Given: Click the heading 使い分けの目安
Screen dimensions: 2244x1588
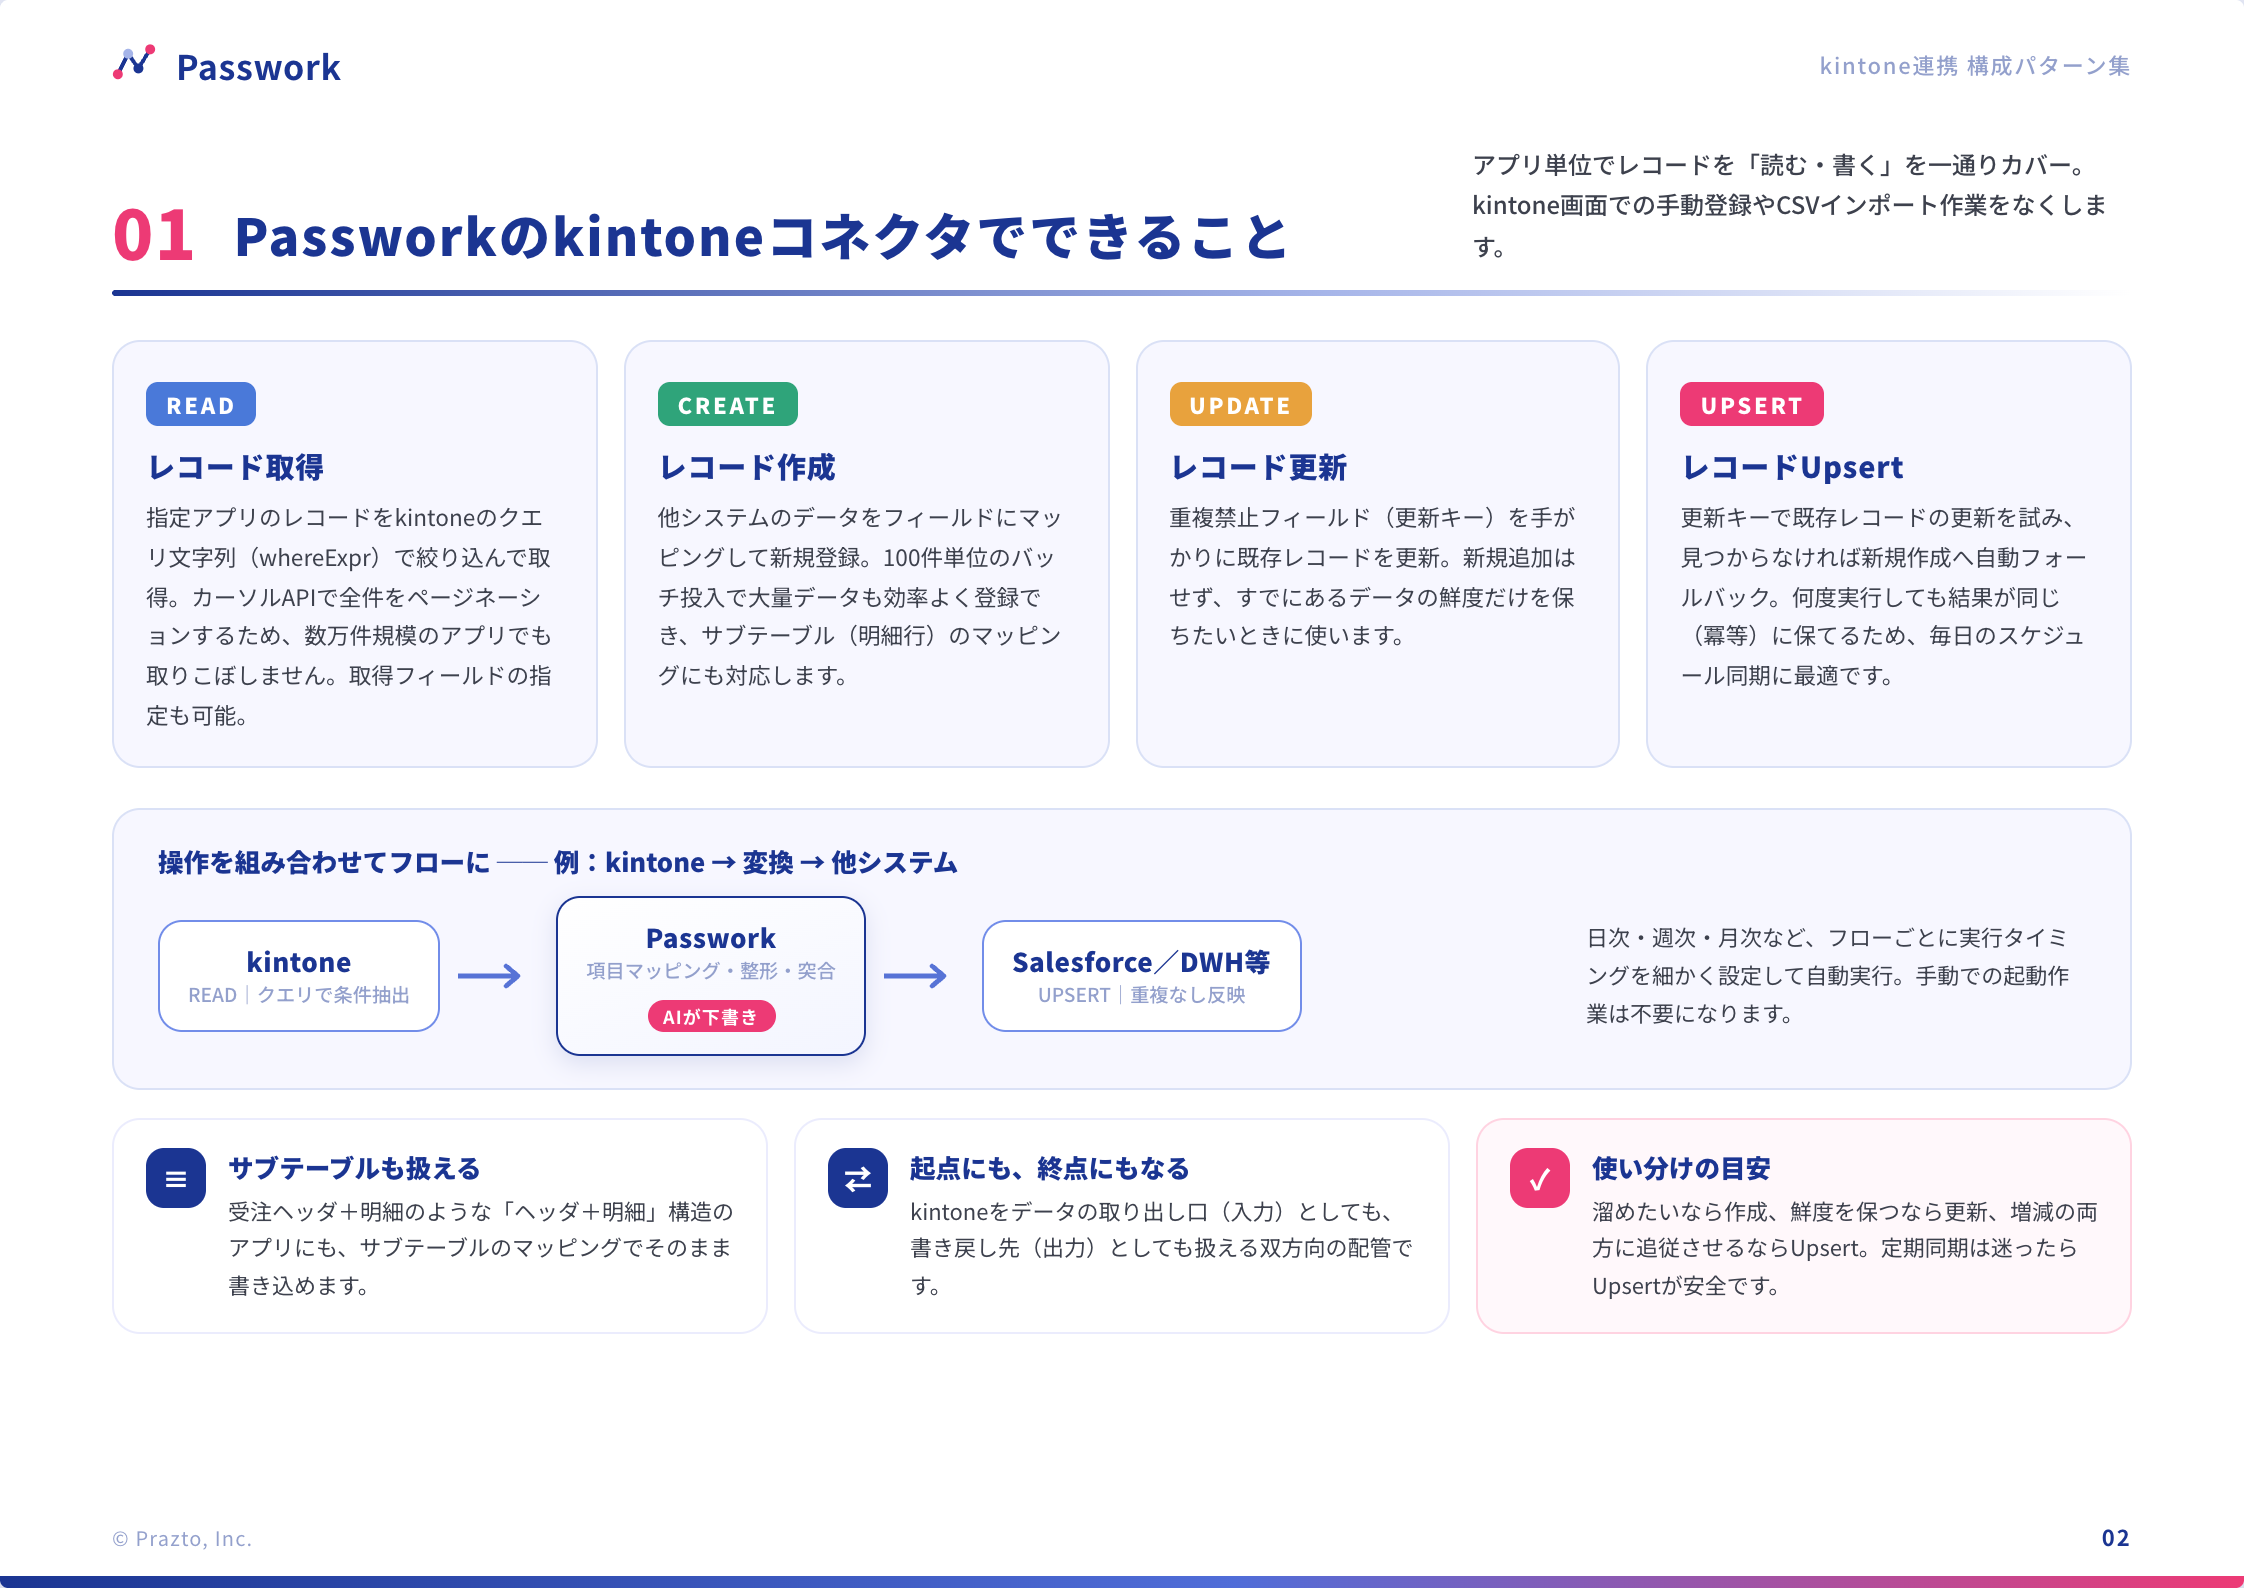Looking at the screenshot, I should pos(1681,1168).
